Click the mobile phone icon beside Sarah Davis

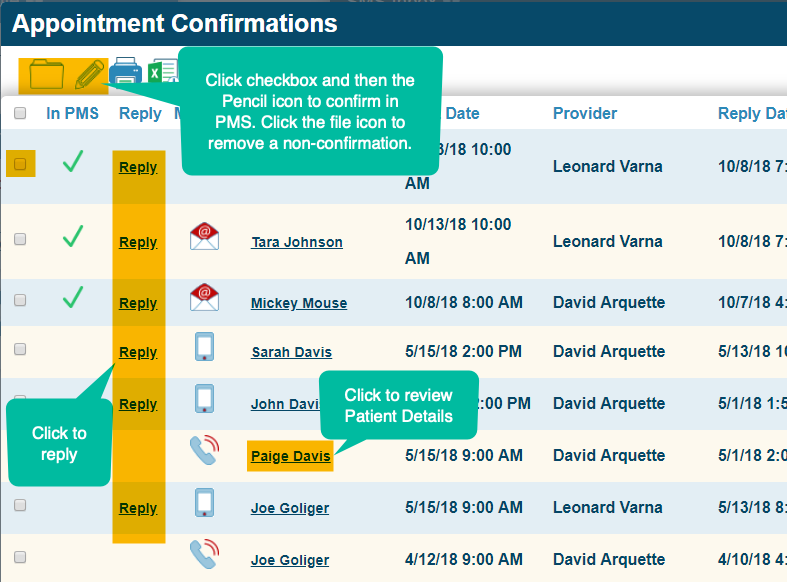pyautogui.click(x=205, y=348)
